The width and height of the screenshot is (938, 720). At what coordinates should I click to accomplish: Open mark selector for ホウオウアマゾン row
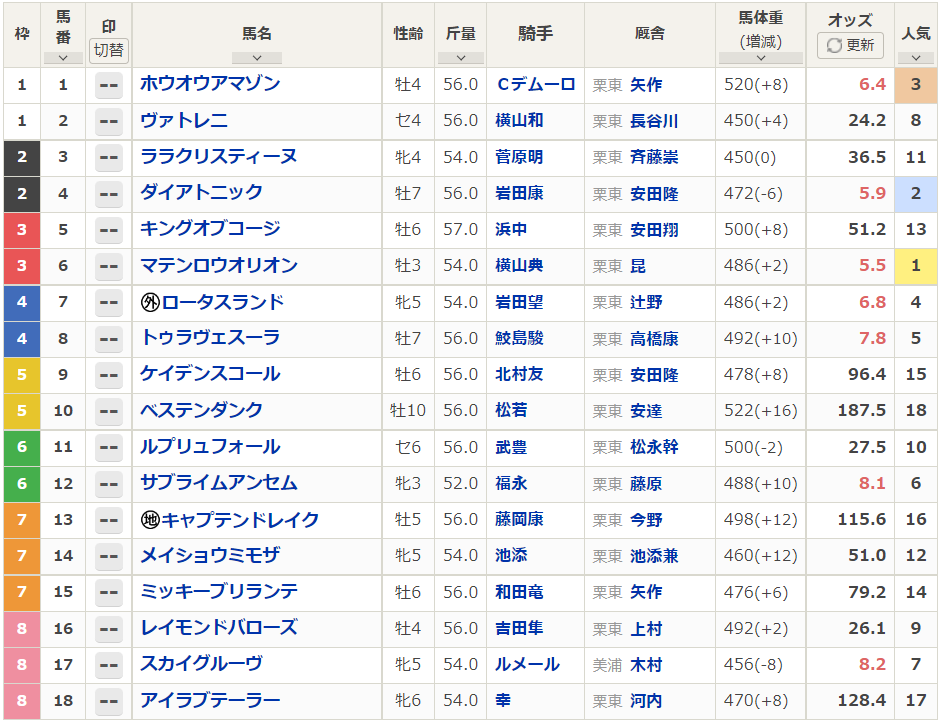click(x=109, y=86)
